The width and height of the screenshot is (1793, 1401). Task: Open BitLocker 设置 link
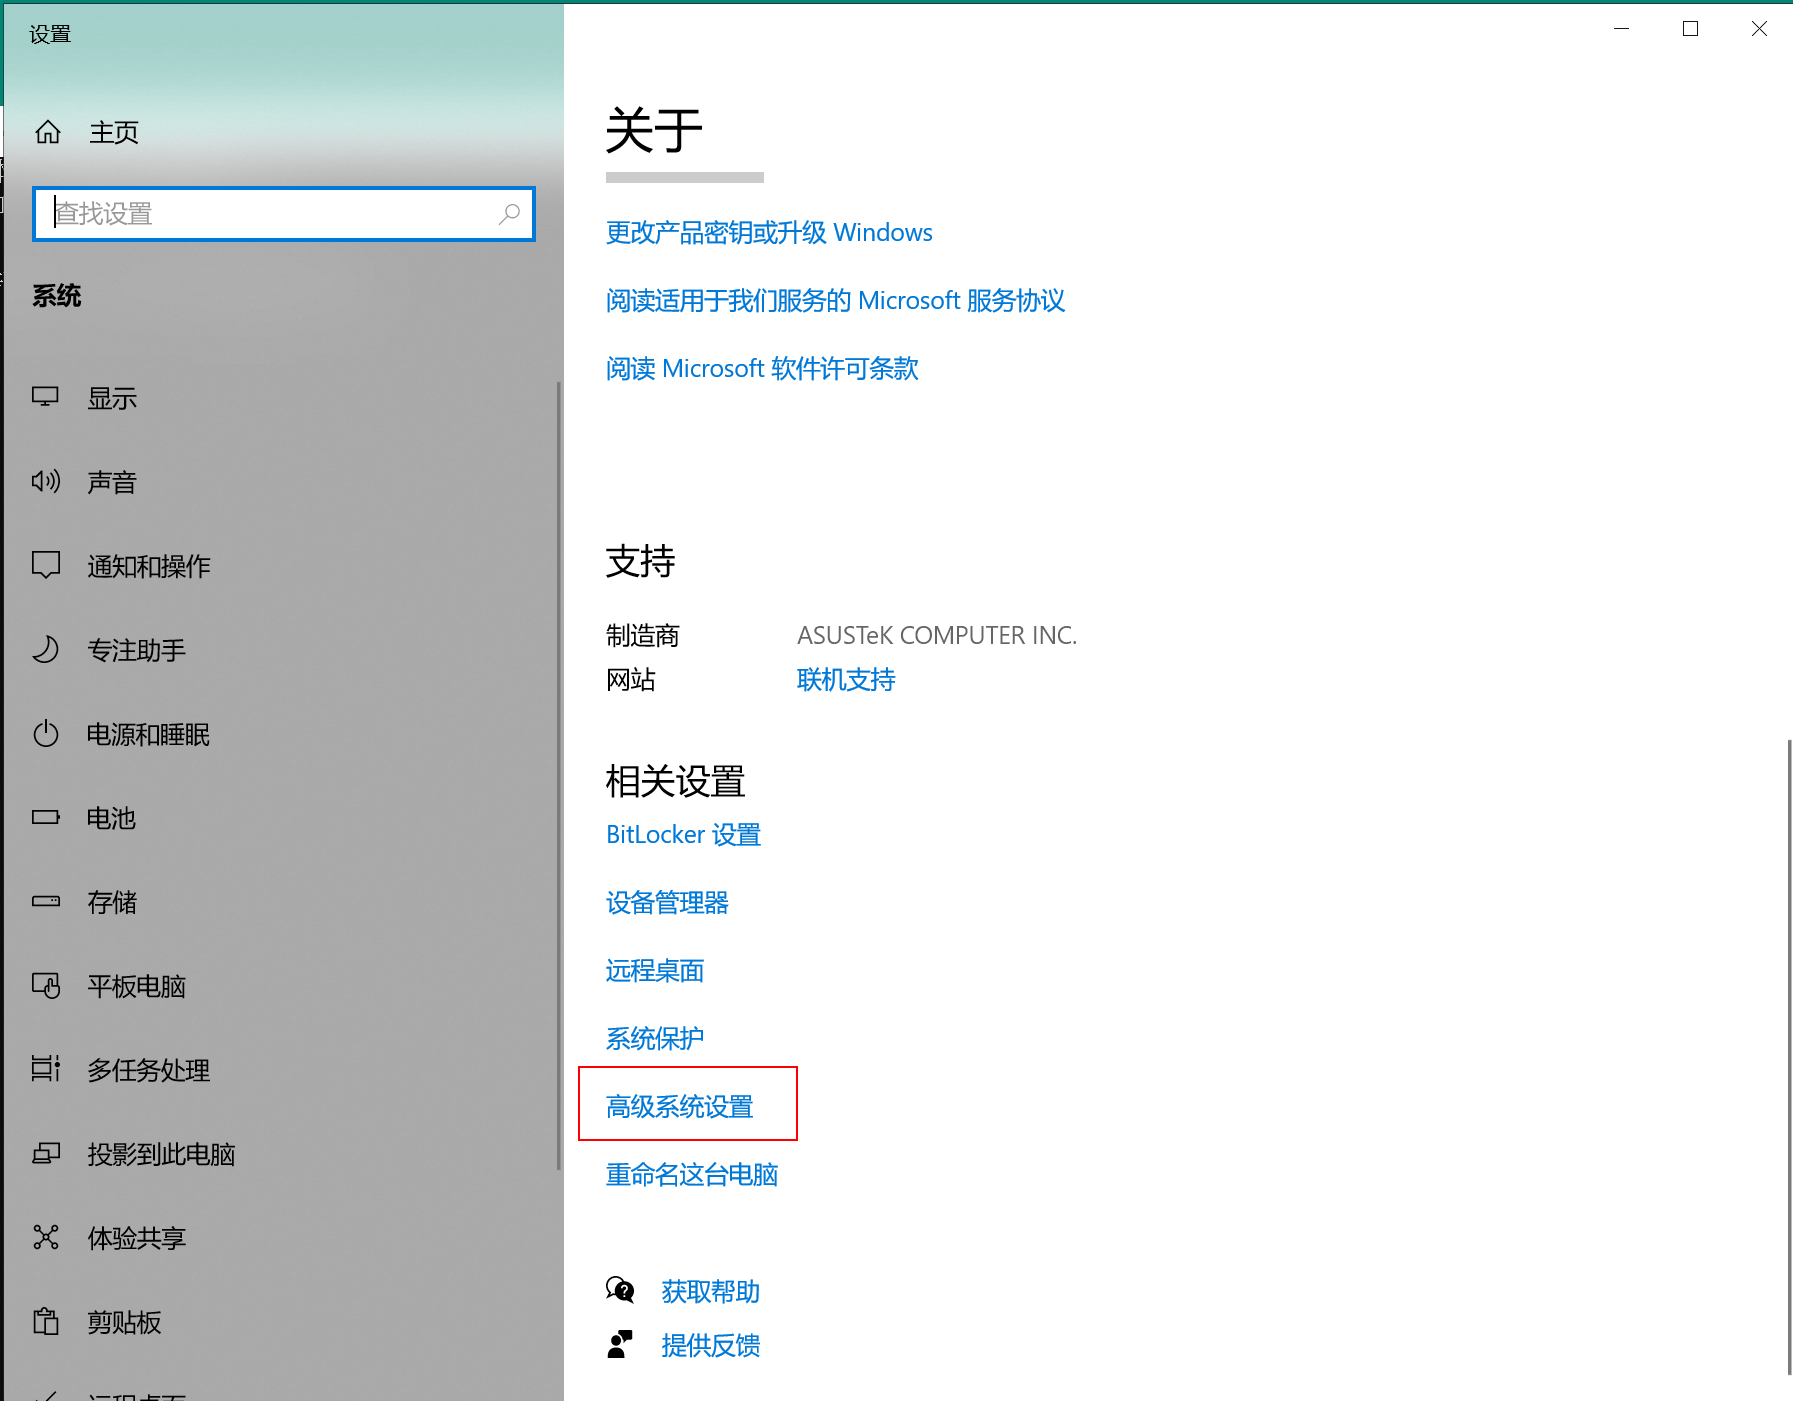click(x=683, y=834)
